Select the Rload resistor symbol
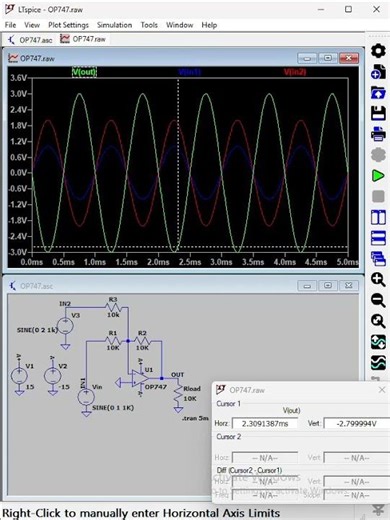The height and width of the screenshot is (520, 390). [178, 393]
